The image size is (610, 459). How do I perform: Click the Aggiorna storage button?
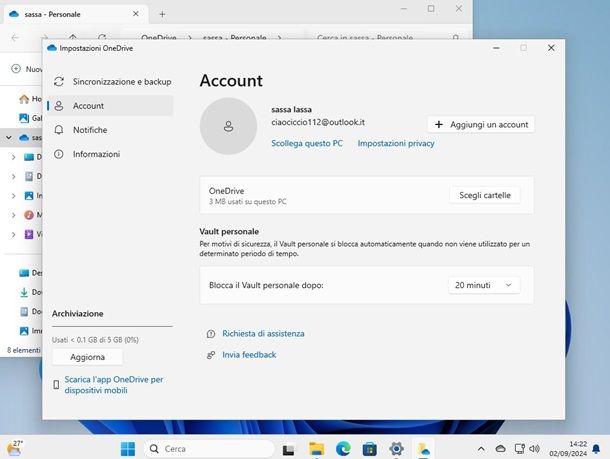[x=88, y=357]
